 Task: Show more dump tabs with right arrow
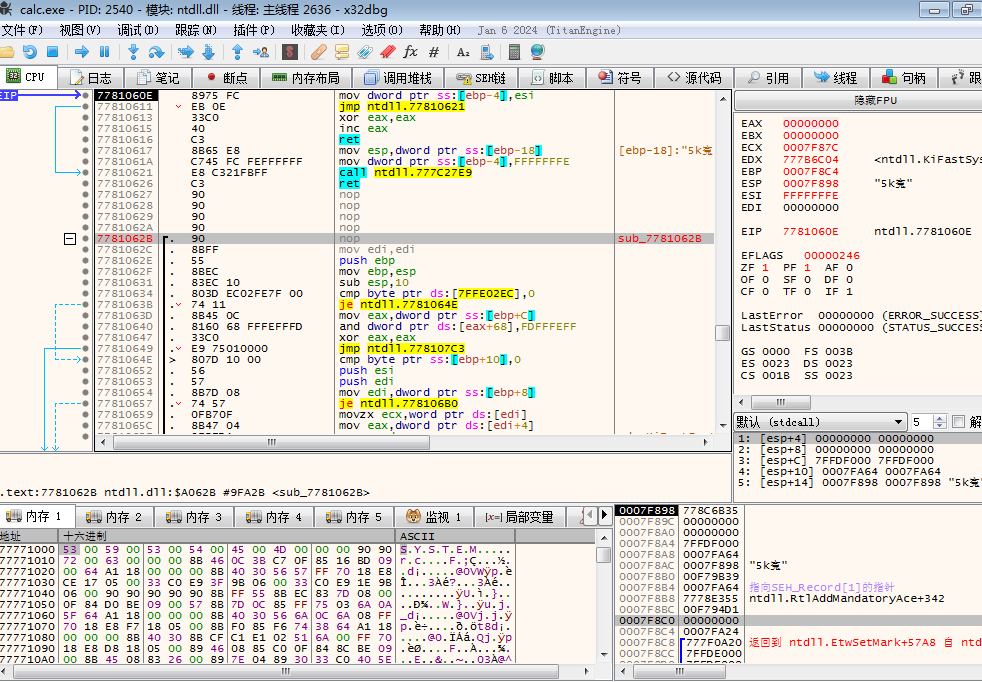pyautogui.click(x=604, y=516)
